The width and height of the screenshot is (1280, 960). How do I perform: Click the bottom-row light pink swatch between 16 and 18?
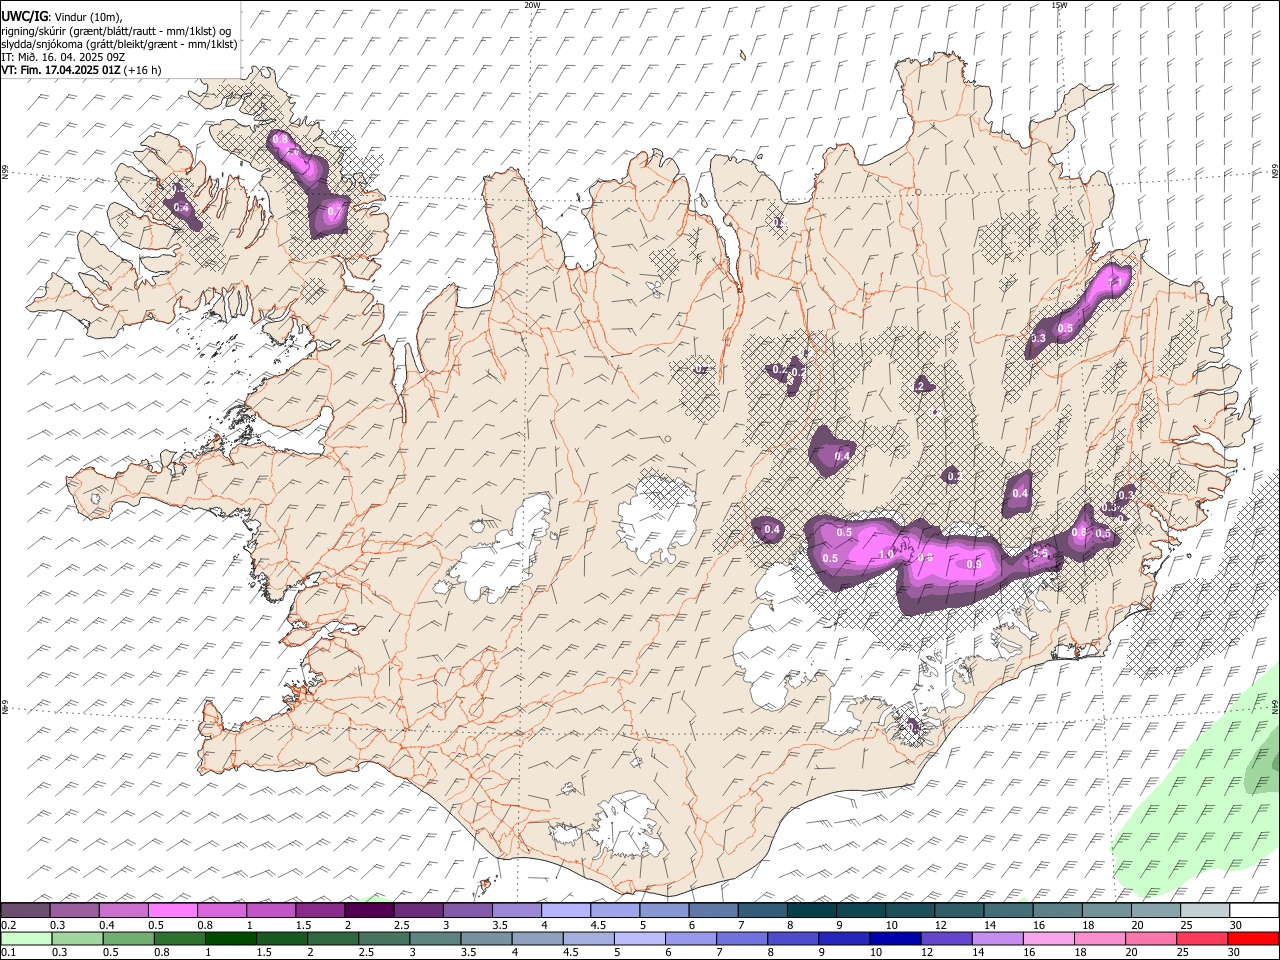coord(1047,938)
